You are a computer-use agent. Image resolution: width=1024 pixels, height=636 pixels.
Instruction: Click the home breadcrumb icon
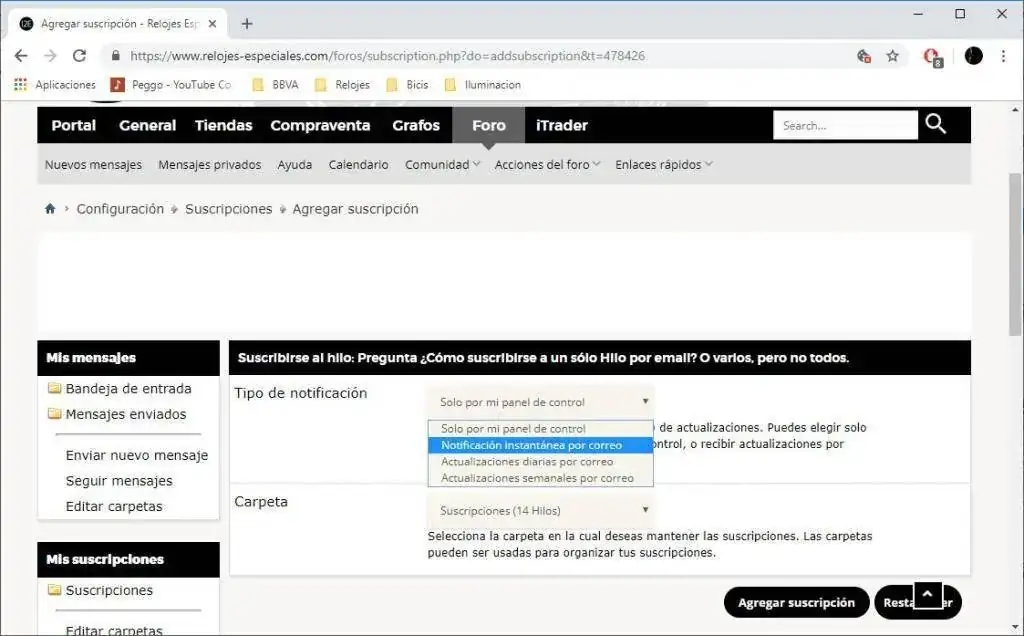tap(49, 208)
